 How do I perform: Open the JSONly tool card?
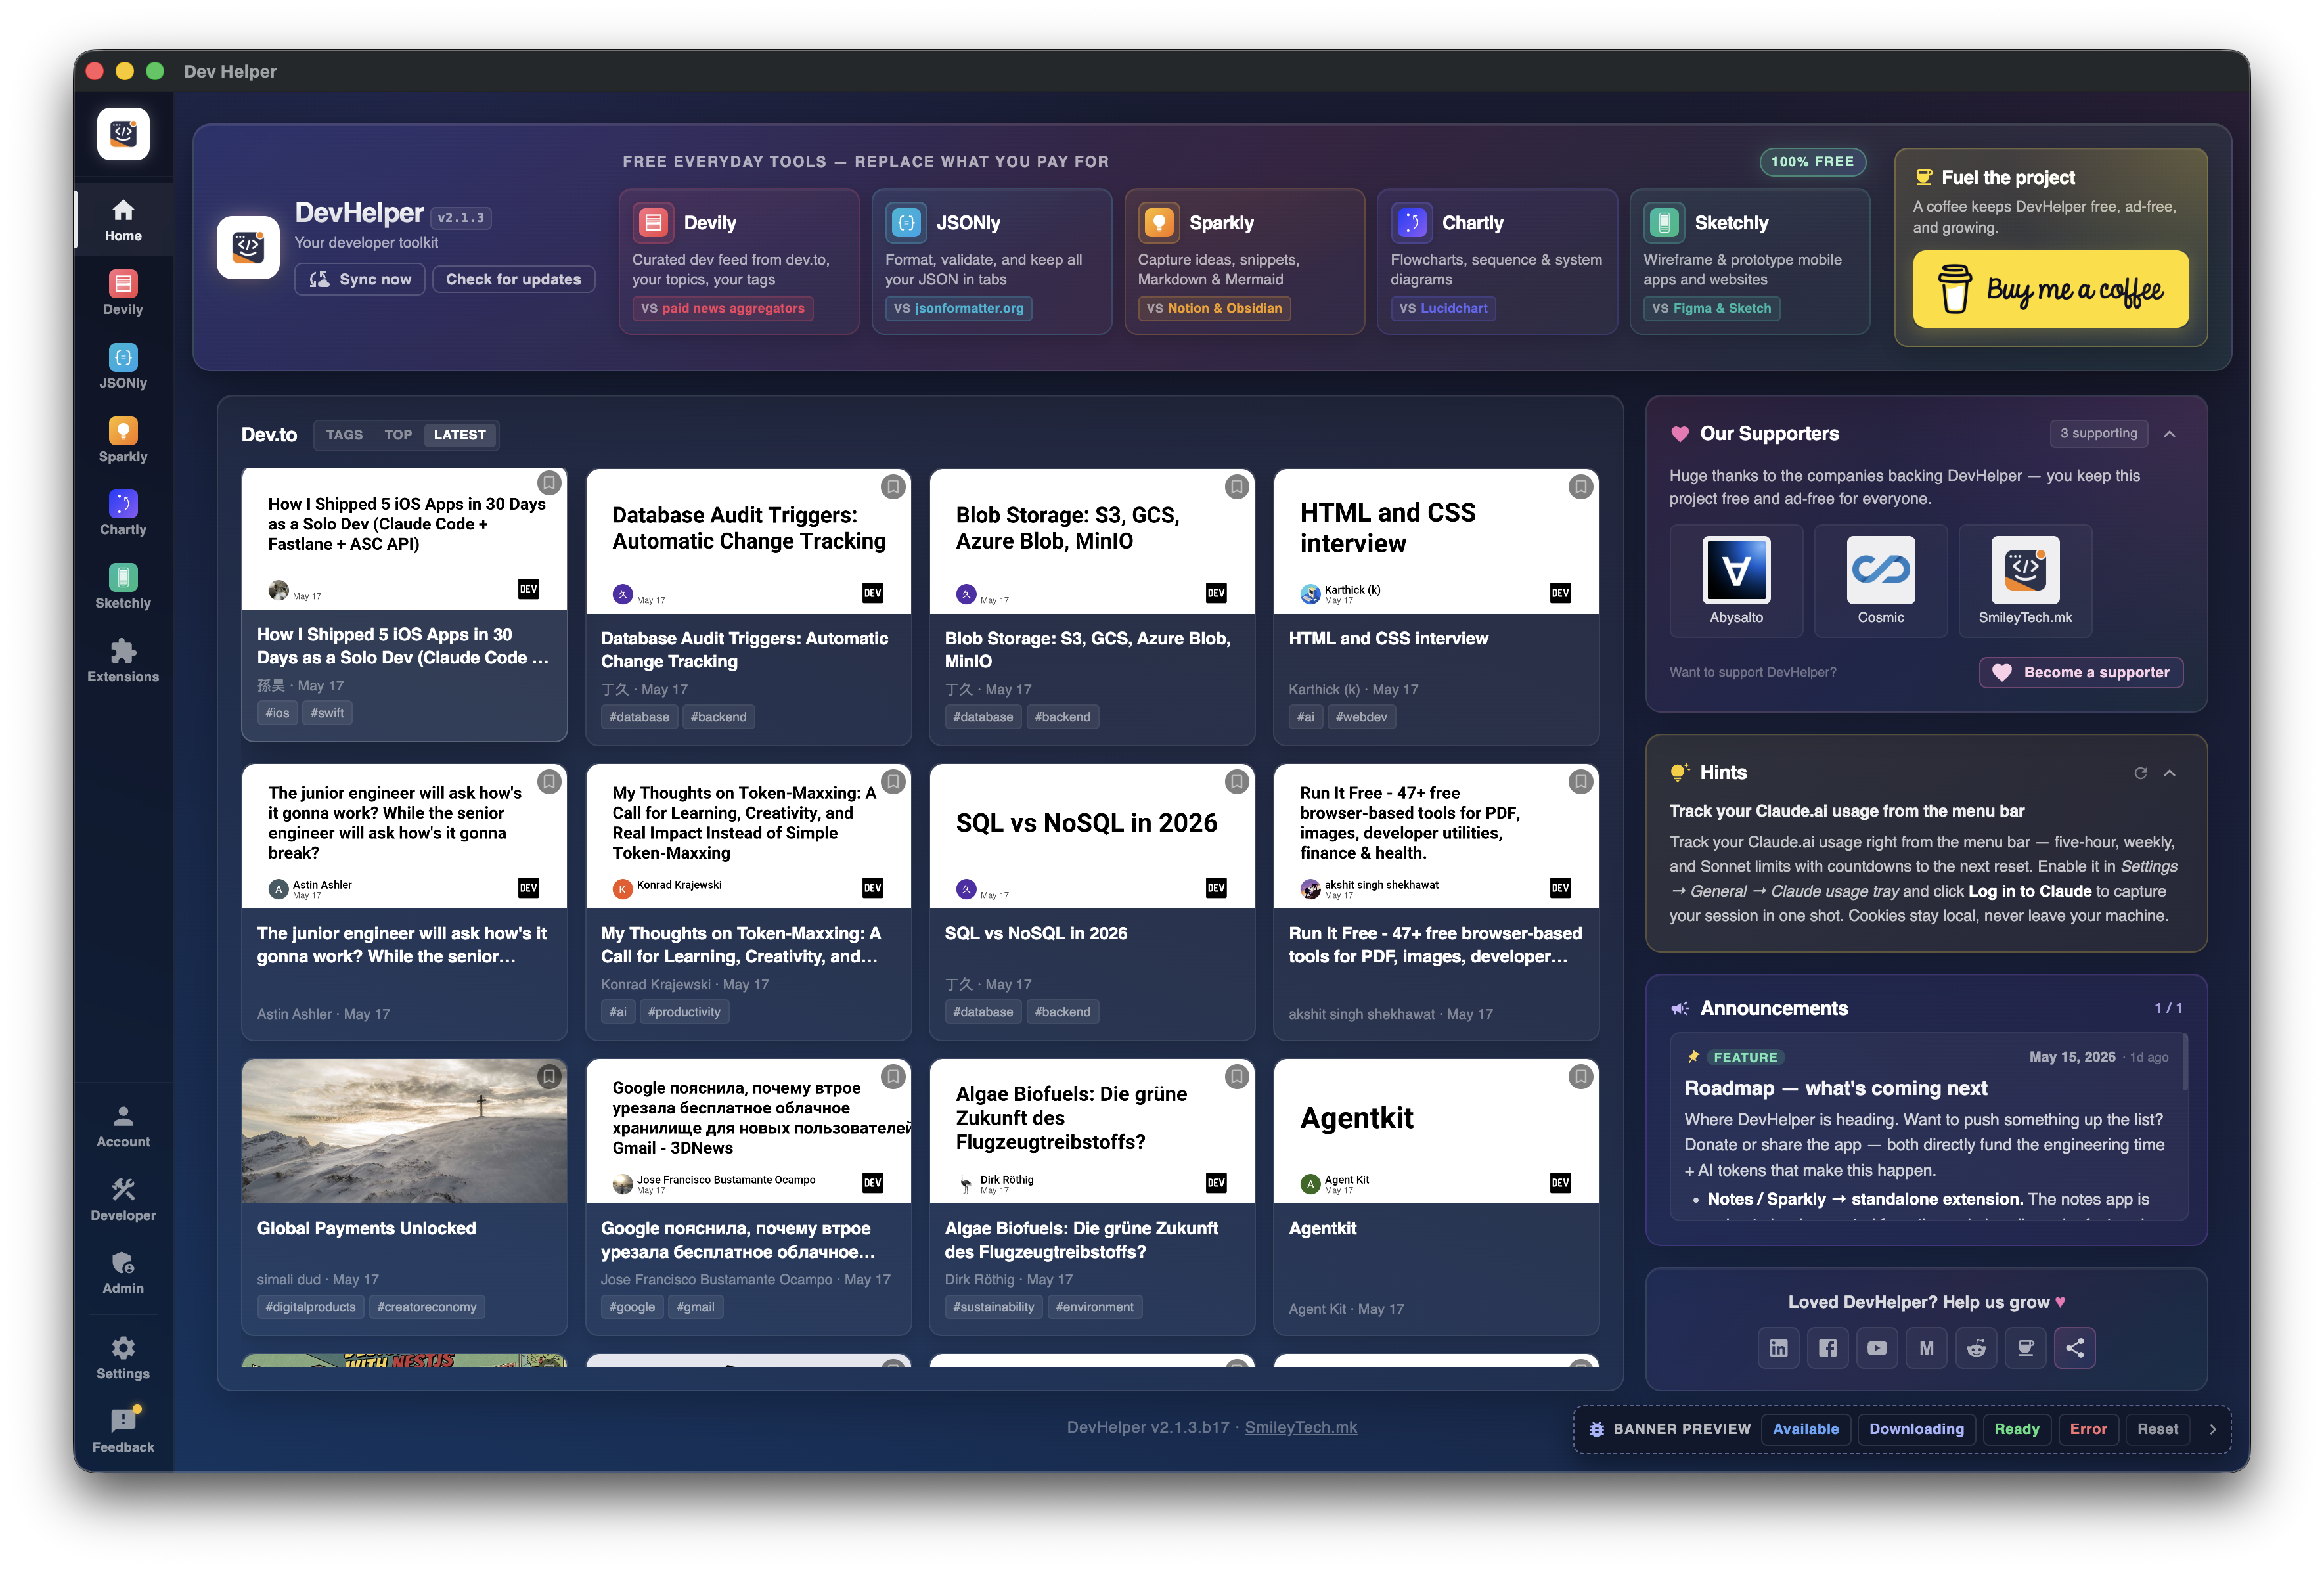[991, 261]
